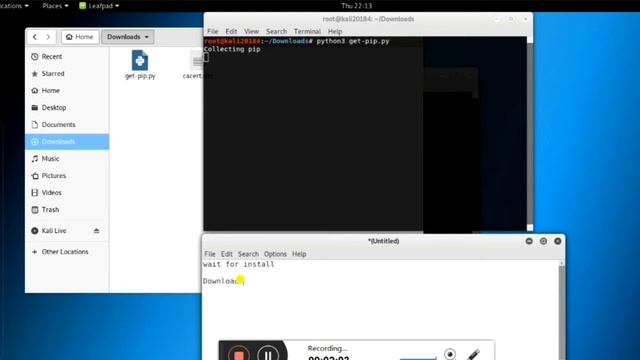
Task: Click the Leafpad vertical scrollbar
Action: (562, 310)
